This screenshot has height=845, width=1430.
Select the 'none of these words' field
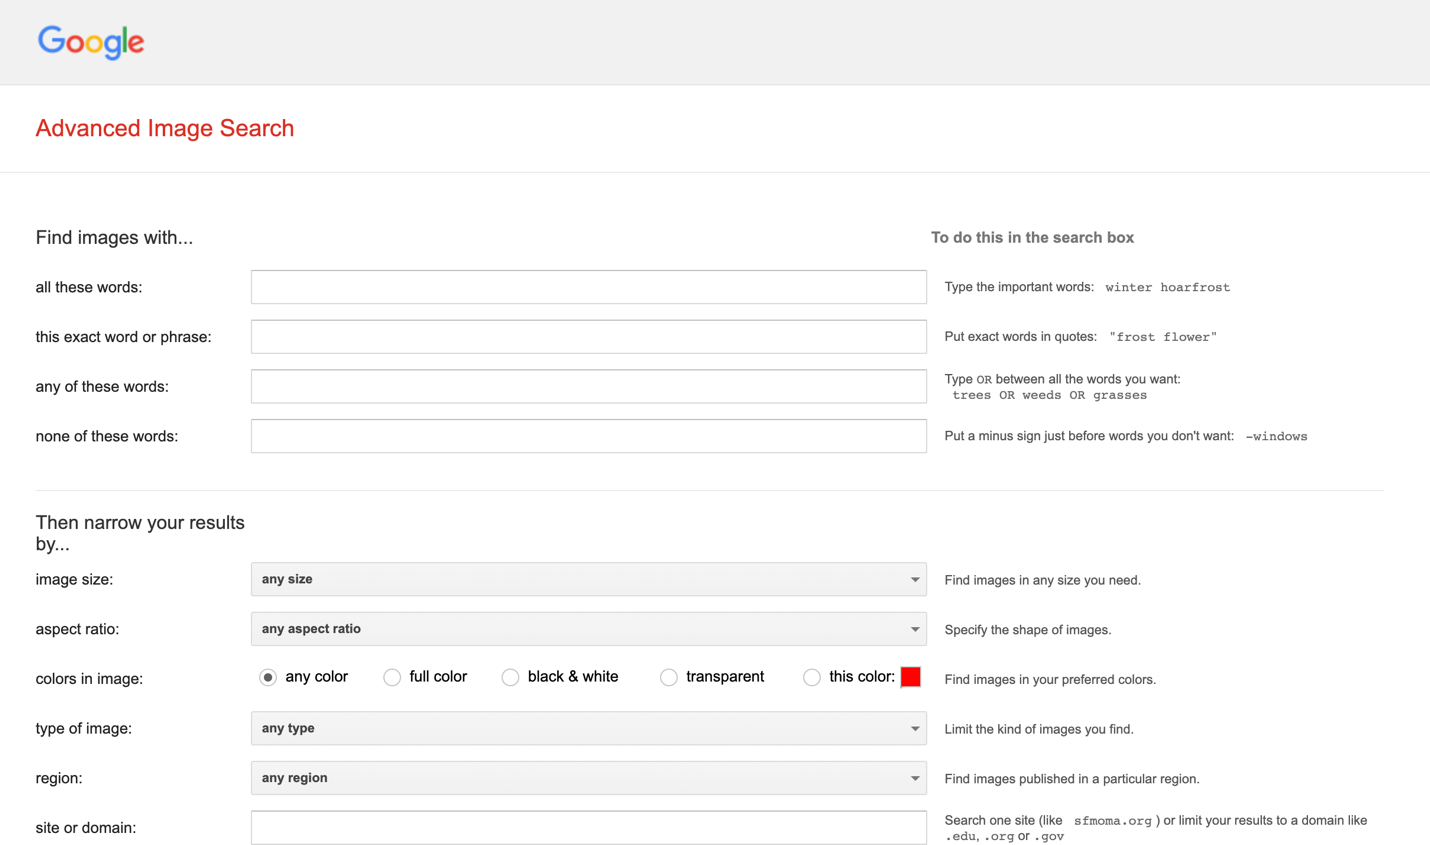[588, 436]
